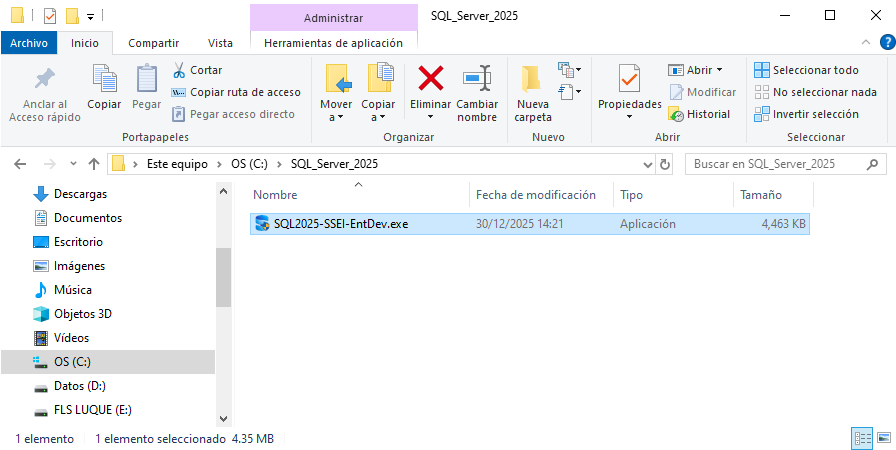Select FLS LUQUE (E:) drive
The height and width of the screenshot is (450, 896).
point(83,410)
